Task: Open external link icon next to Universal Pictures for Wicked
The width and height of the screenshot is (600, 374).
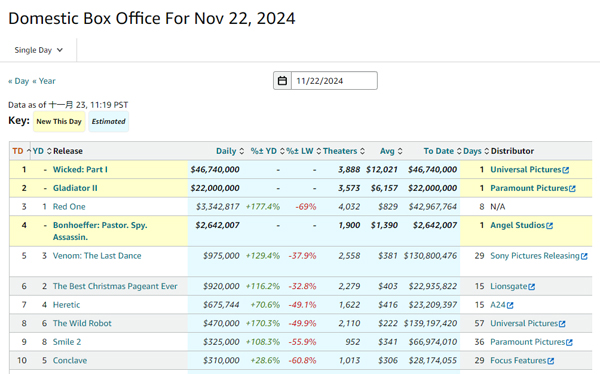Action: click(x=566, y=170)
